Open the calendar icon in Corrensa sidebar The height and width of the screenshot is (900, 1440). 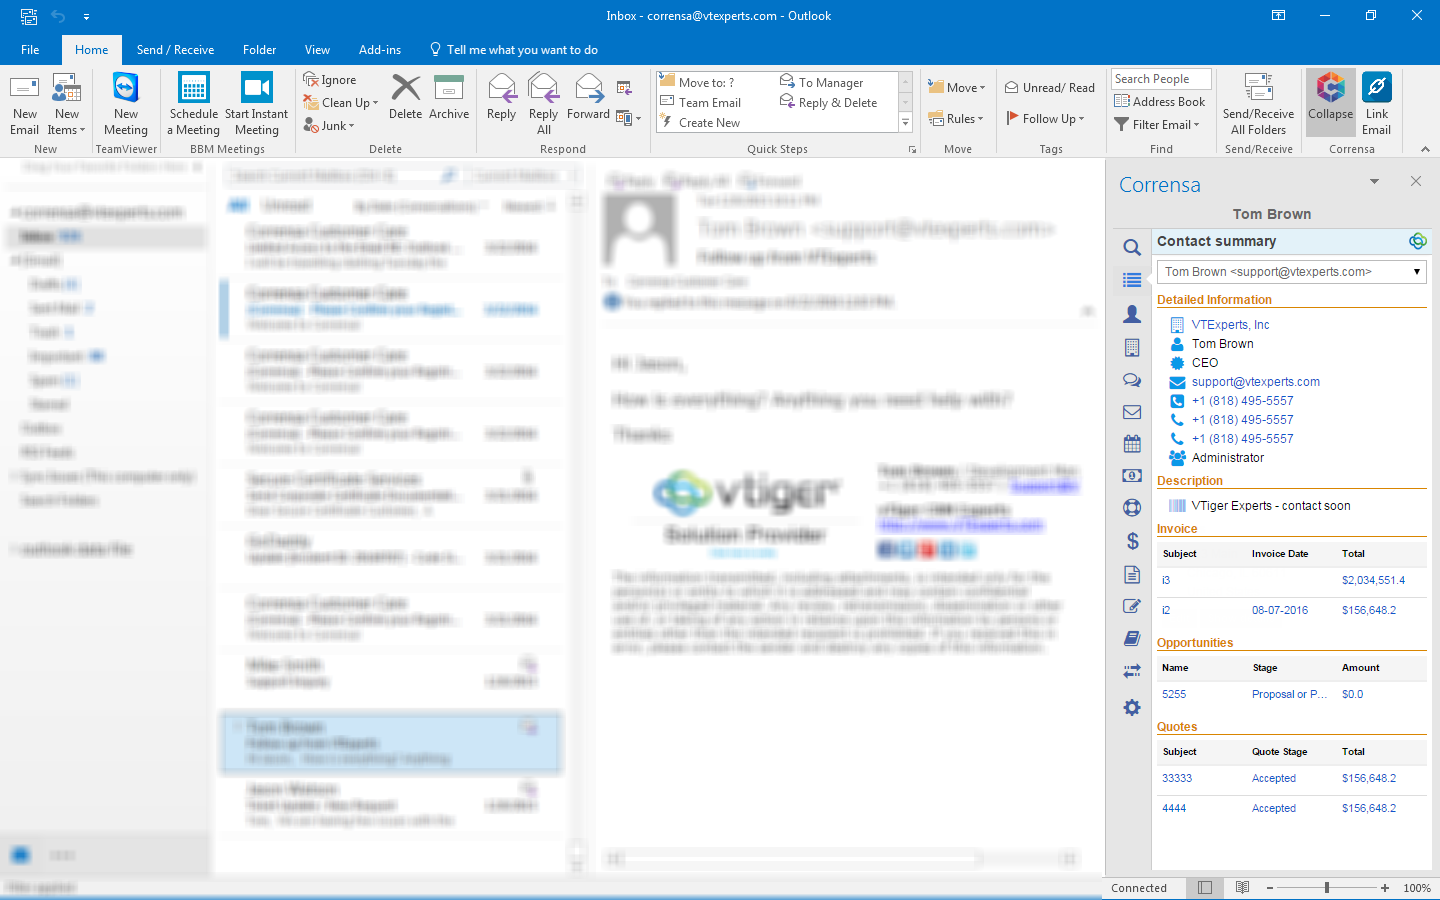(x=1132, y=444)
